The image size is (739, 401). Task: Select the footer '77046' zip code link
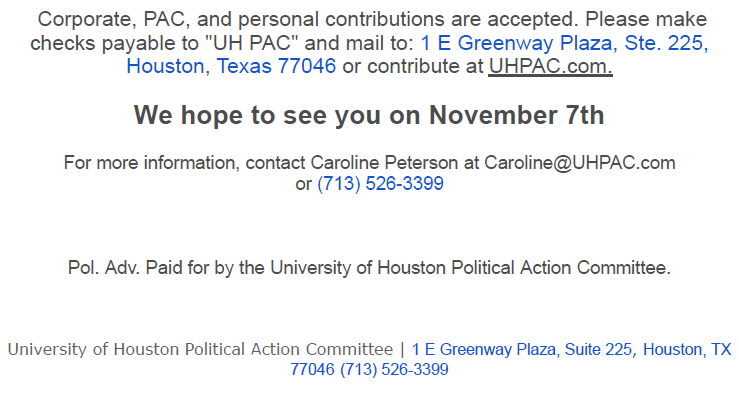click(x=312, y=369)
